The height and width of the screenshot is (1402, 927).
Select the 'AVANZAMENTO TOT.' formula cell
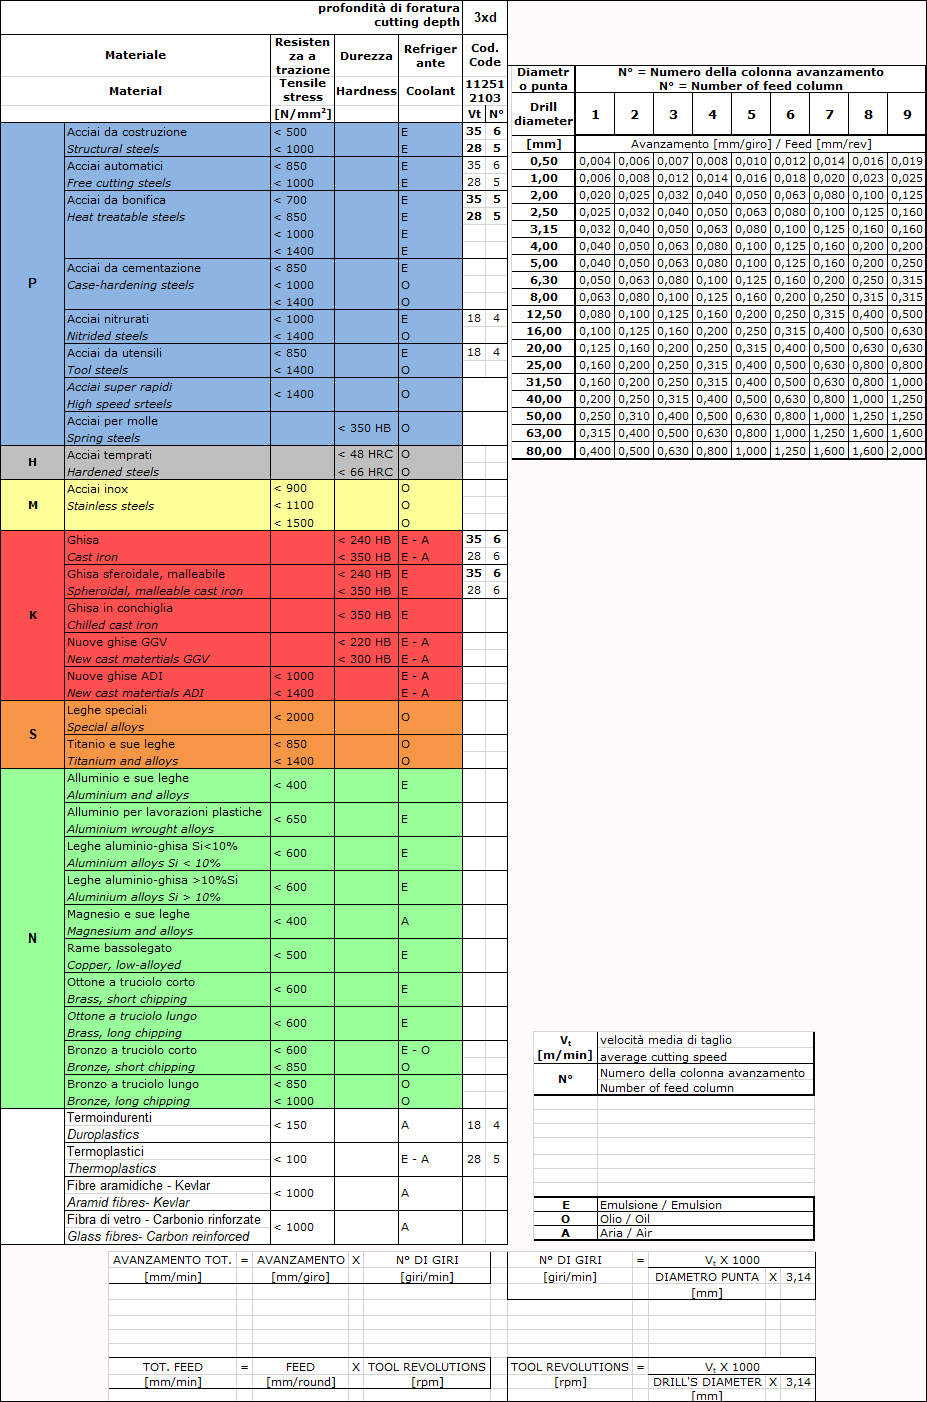pyautogui.click(x=173, y=1261)
